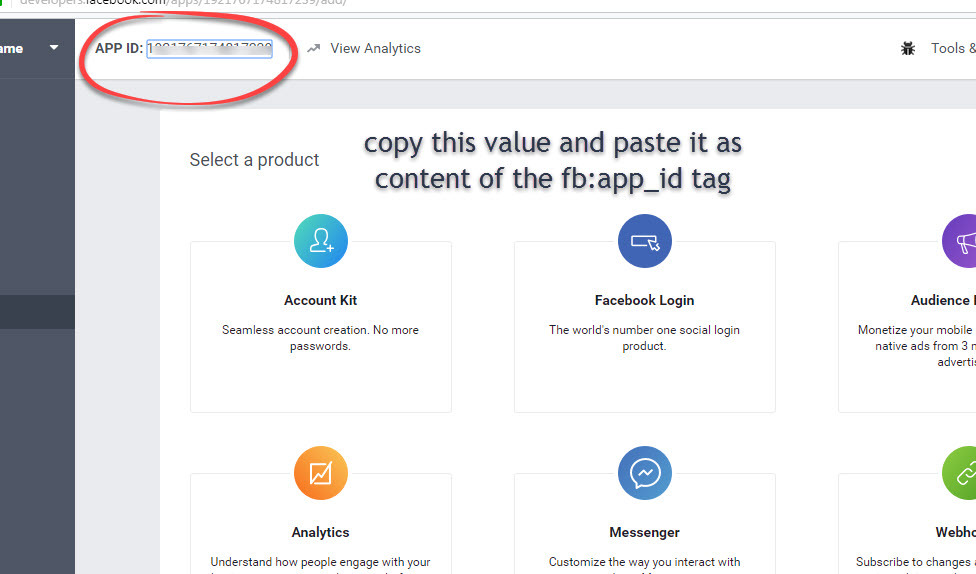Viewport: 976px width, 574px height.
Task: Click the Webhooks card title
Action: tap(955, 532)
